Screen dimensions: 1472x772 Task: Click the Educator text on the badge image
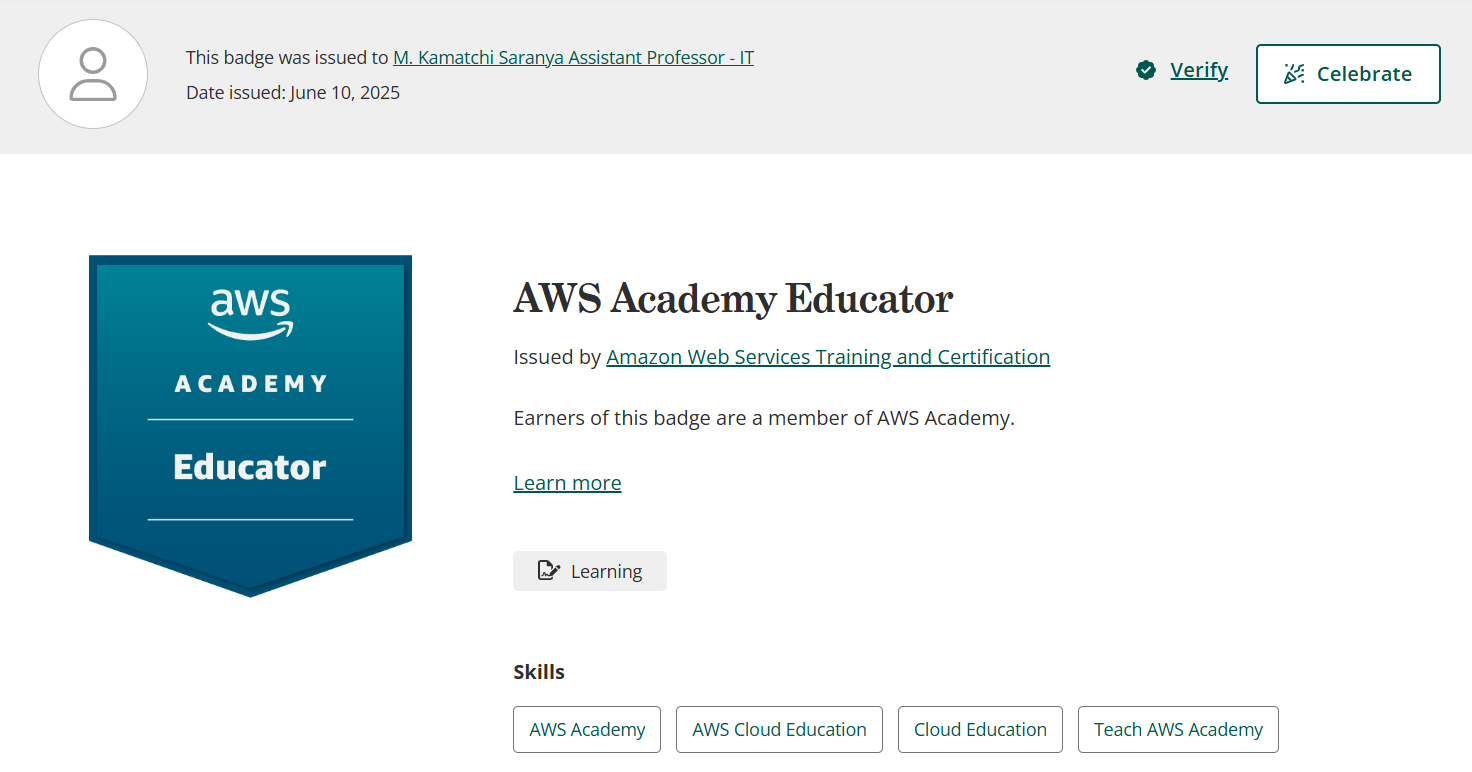[x=250, y=467]
